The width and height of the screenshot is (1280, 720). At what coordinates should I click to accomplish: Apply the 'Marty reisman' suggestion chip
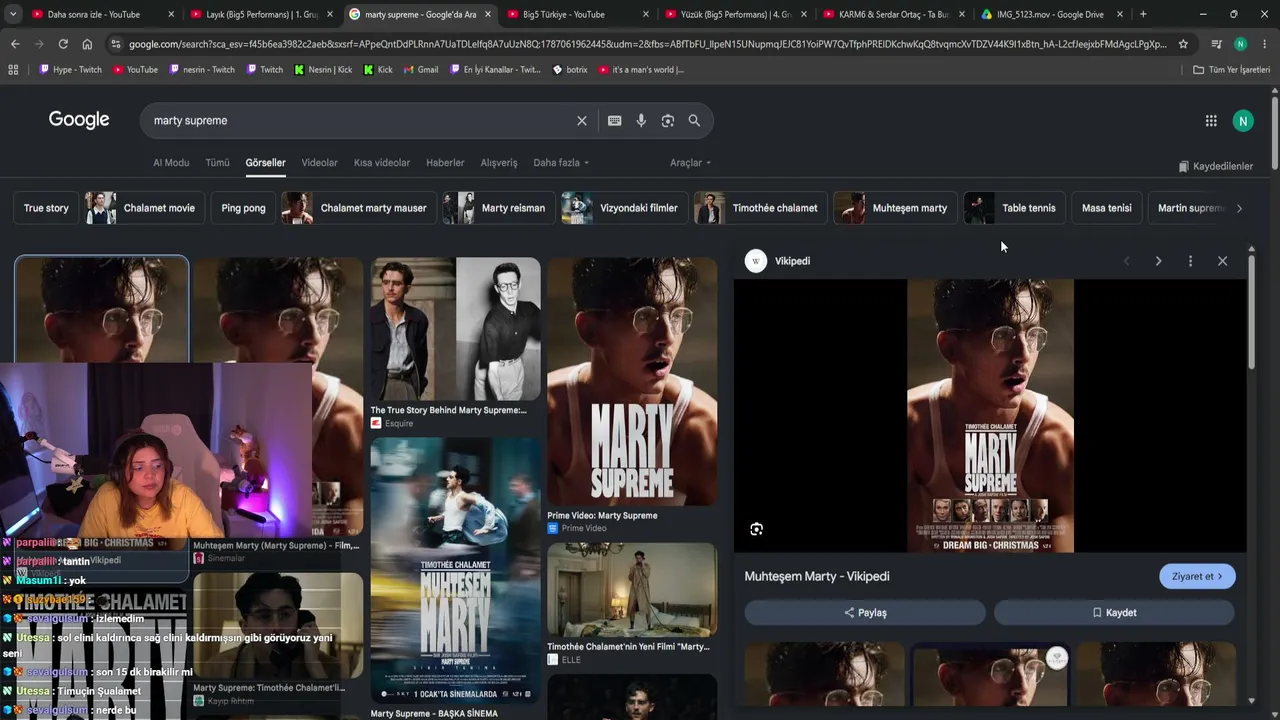pyautogui.click(x=499, y=208)
